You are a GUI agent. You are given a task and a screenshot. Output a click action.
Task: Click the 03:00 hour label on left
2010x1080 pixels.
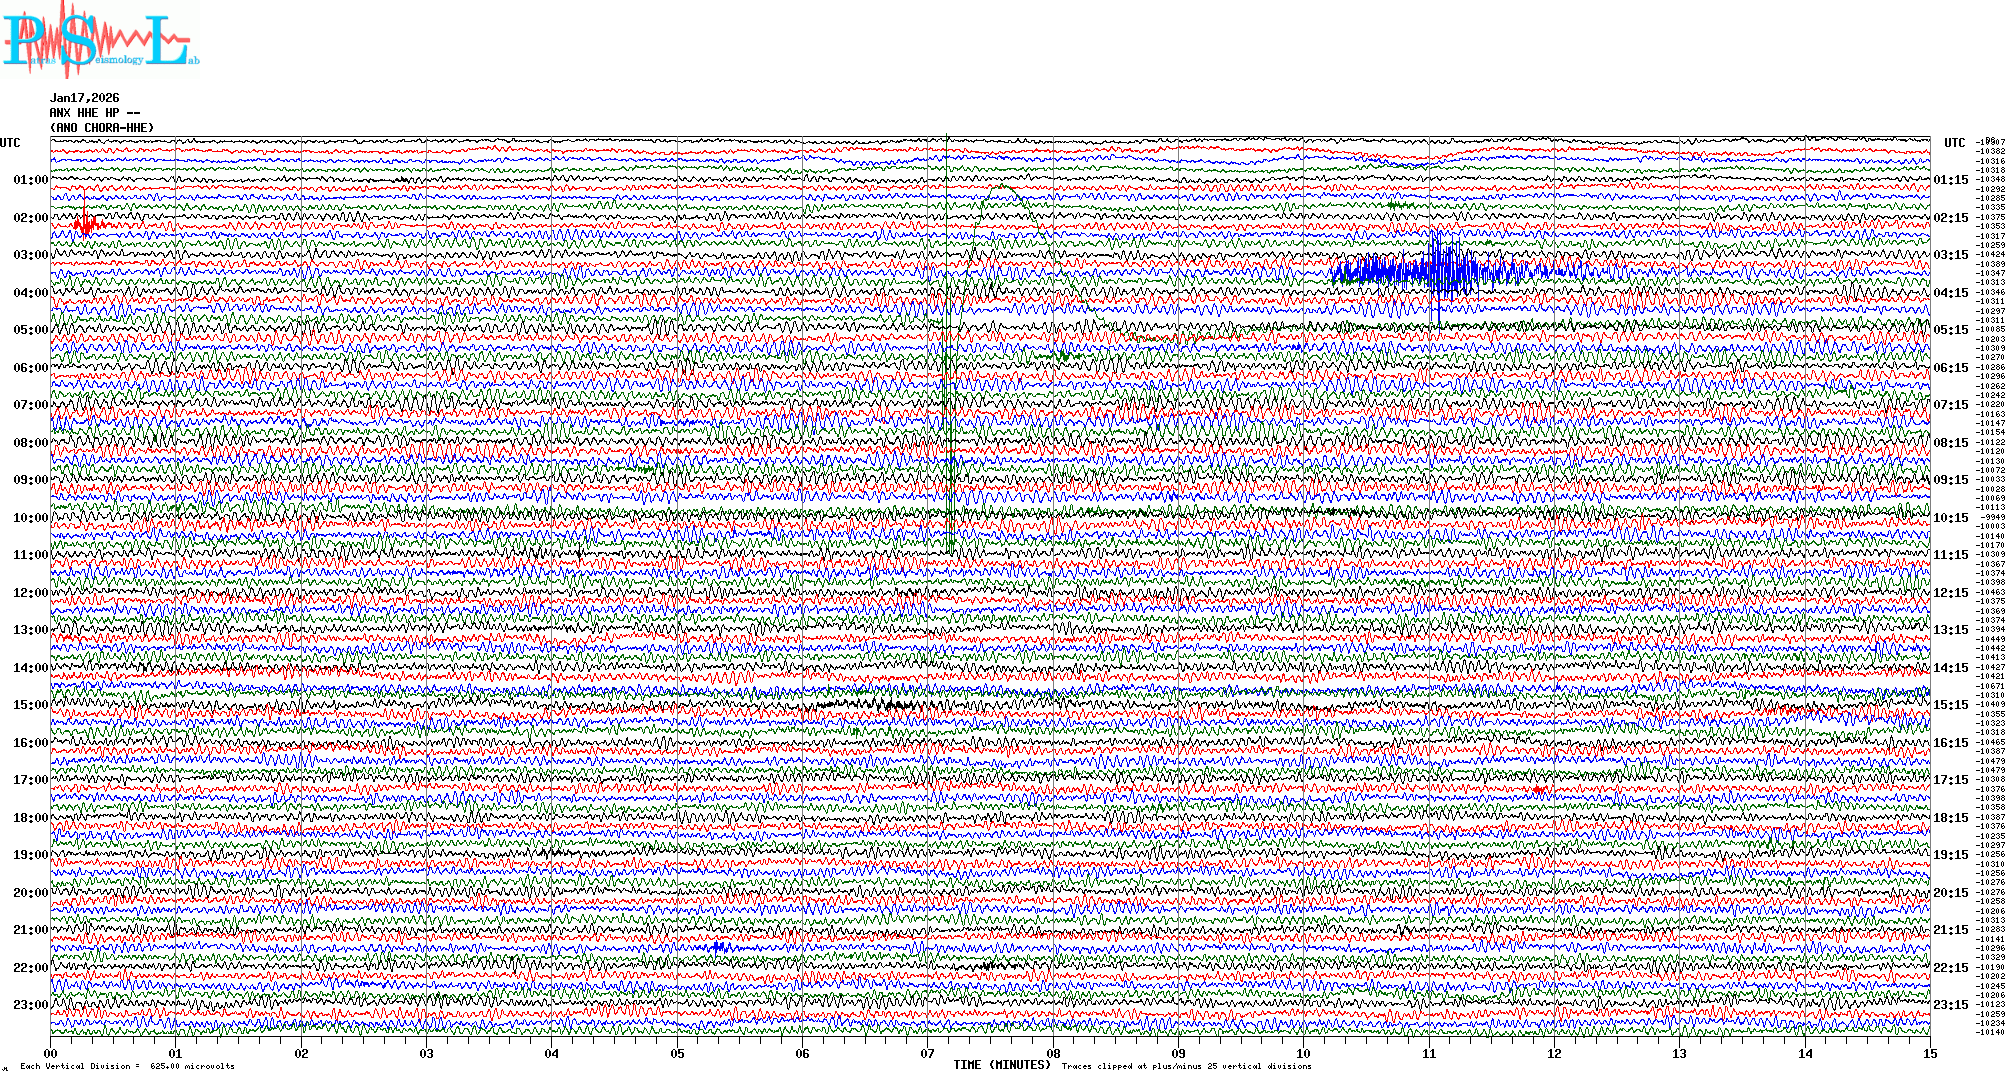click(x=30, y=255)
